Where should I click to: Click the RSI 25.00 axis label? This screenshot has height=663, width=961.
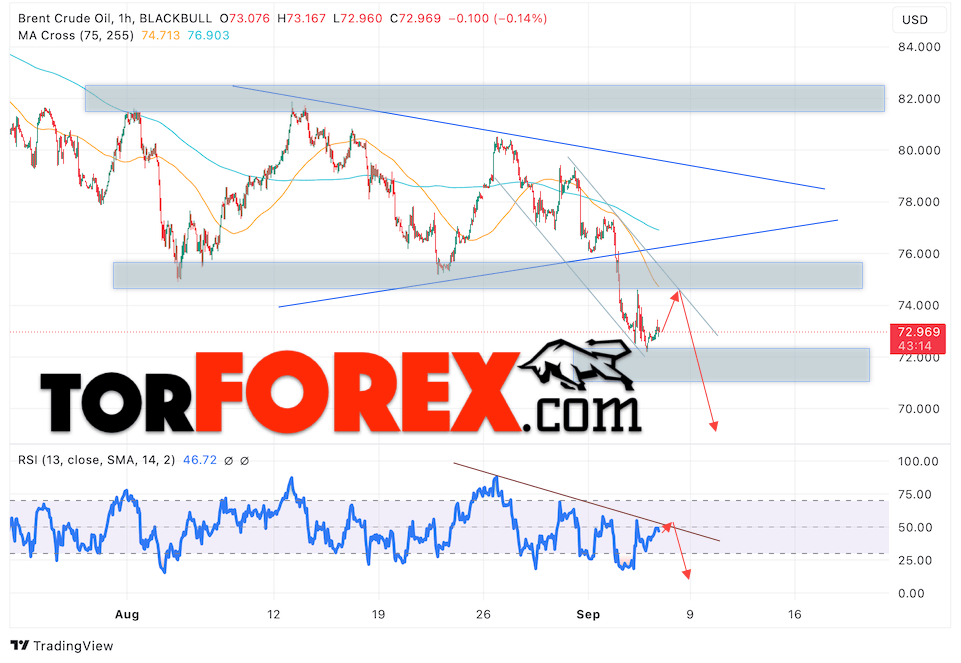click(914, 561)
